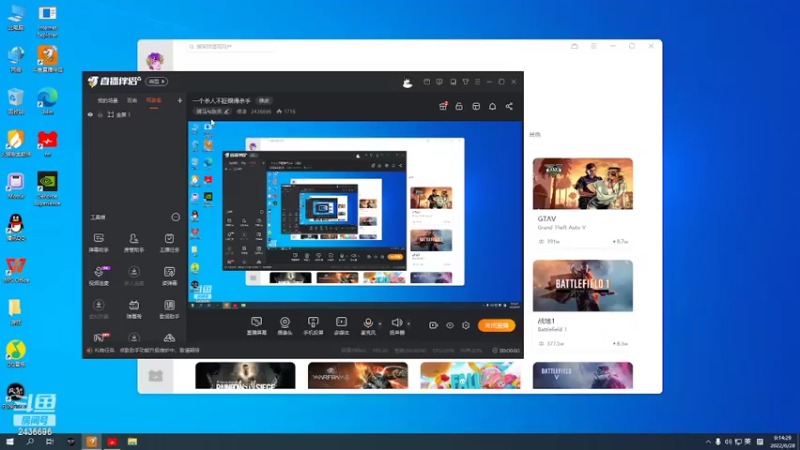
Task: Click the record video camera icon beside the eye
Action: 433,325
